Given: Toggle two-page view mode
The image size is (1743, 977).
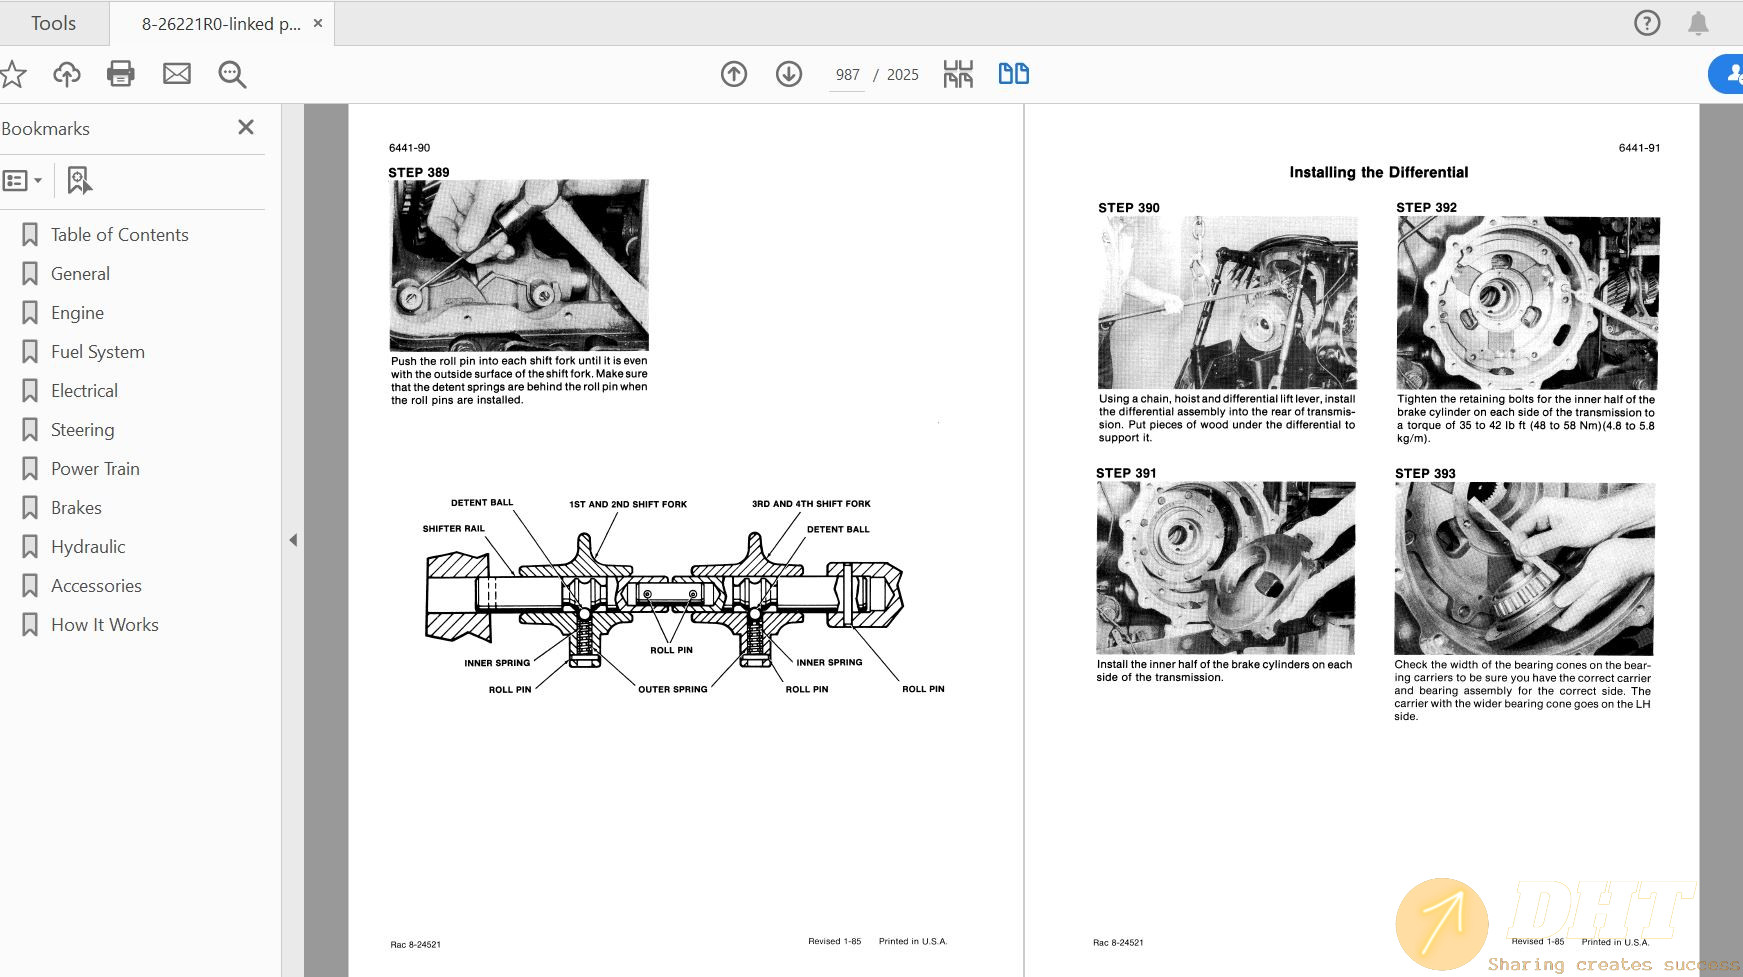Looking at the screenshot, I should [x=1013, y=73].
